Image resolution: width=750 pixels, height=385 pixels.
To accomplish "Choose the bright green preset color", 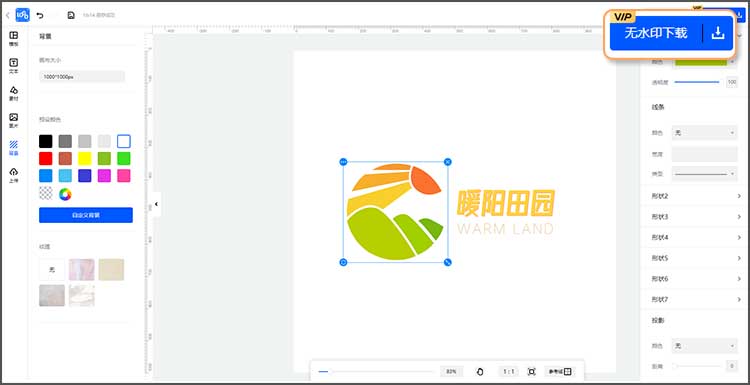I will click(x=124, y=158).
